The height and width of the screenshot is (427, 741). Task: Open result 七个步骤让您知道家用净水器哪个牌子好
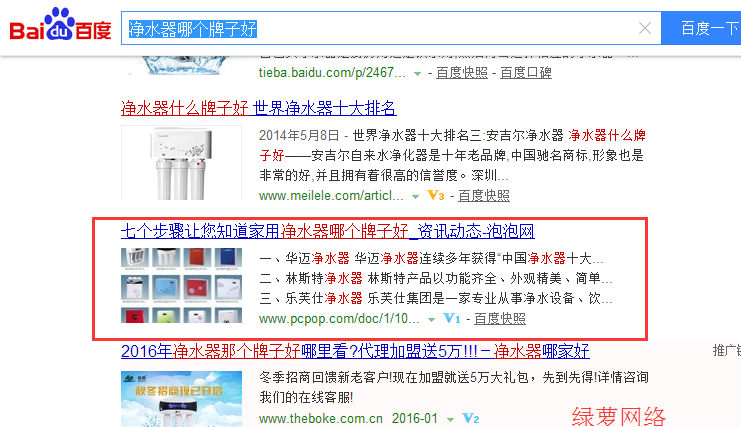[327, 231]
